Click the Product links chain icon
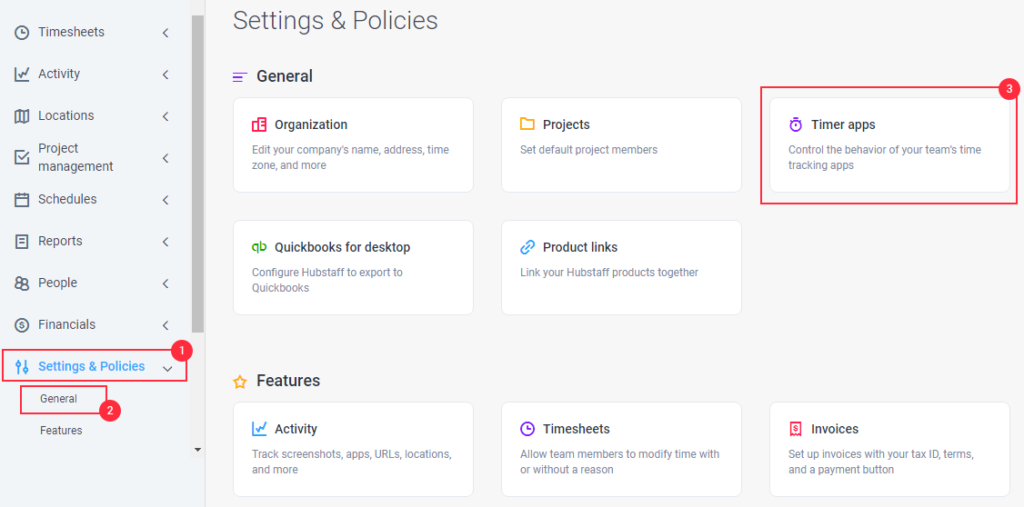 pyautogui.click(x=527, y=248)
